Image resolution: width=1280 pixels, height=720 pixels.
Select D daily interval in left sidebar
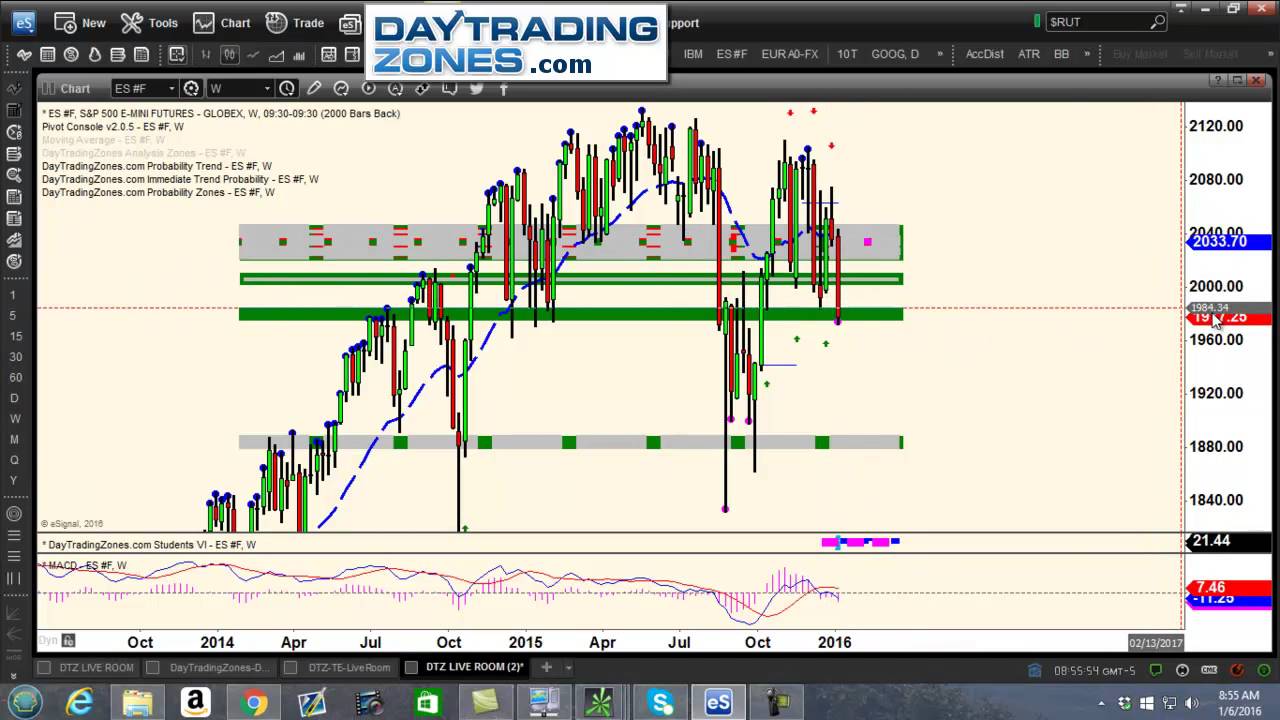(14, 398)
